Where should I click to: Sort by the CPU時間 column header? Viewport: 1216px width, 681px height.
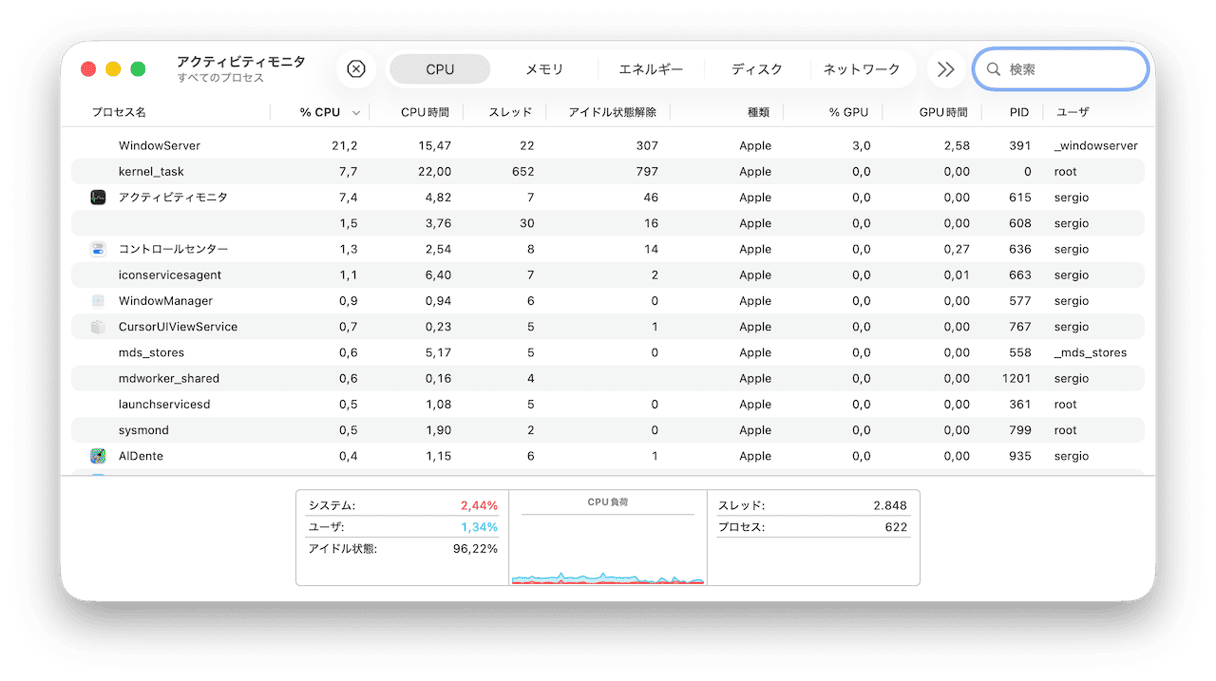(425, 113)
